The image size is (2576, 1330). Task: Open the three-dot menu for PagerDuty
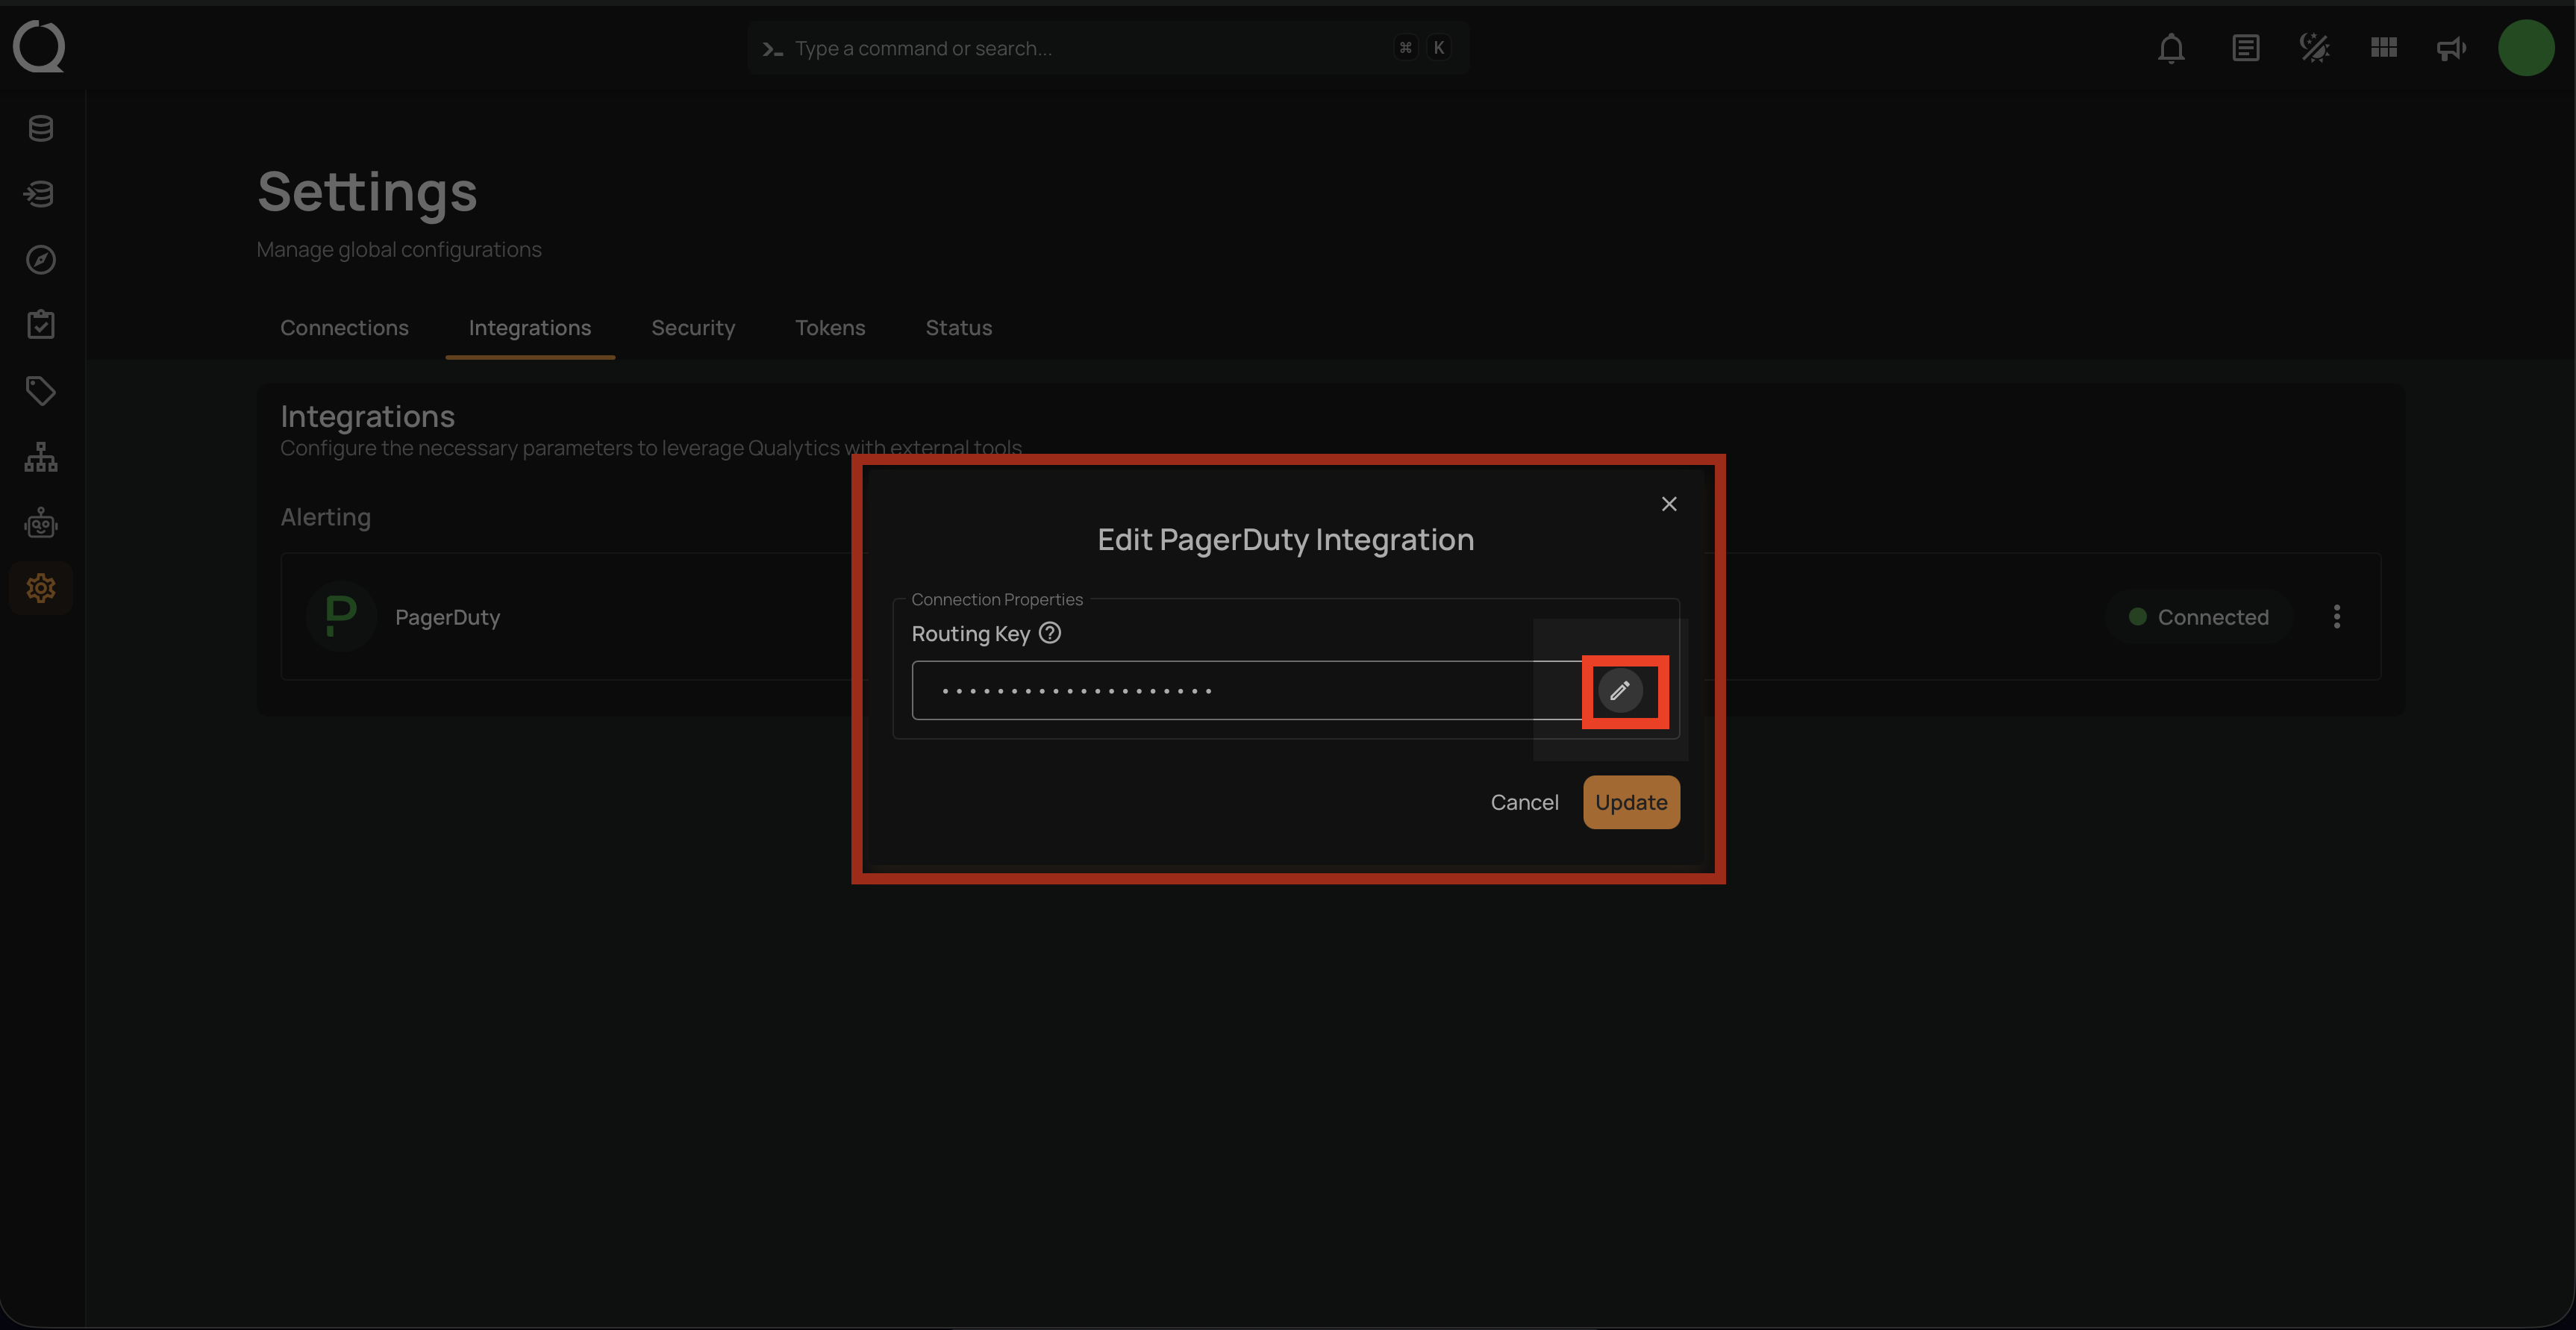point(2337,616)
